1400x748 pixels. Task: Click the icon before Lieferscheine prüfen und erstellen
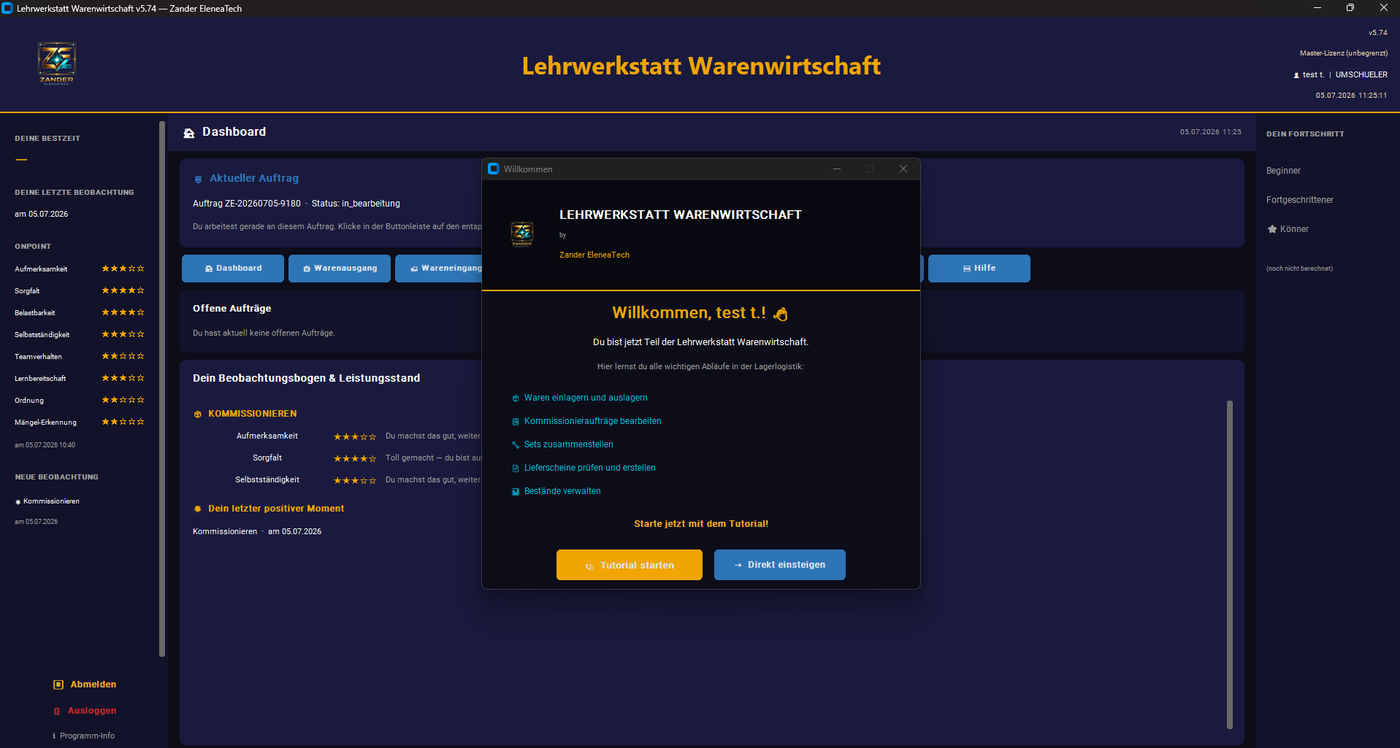(x=515, y=468)
